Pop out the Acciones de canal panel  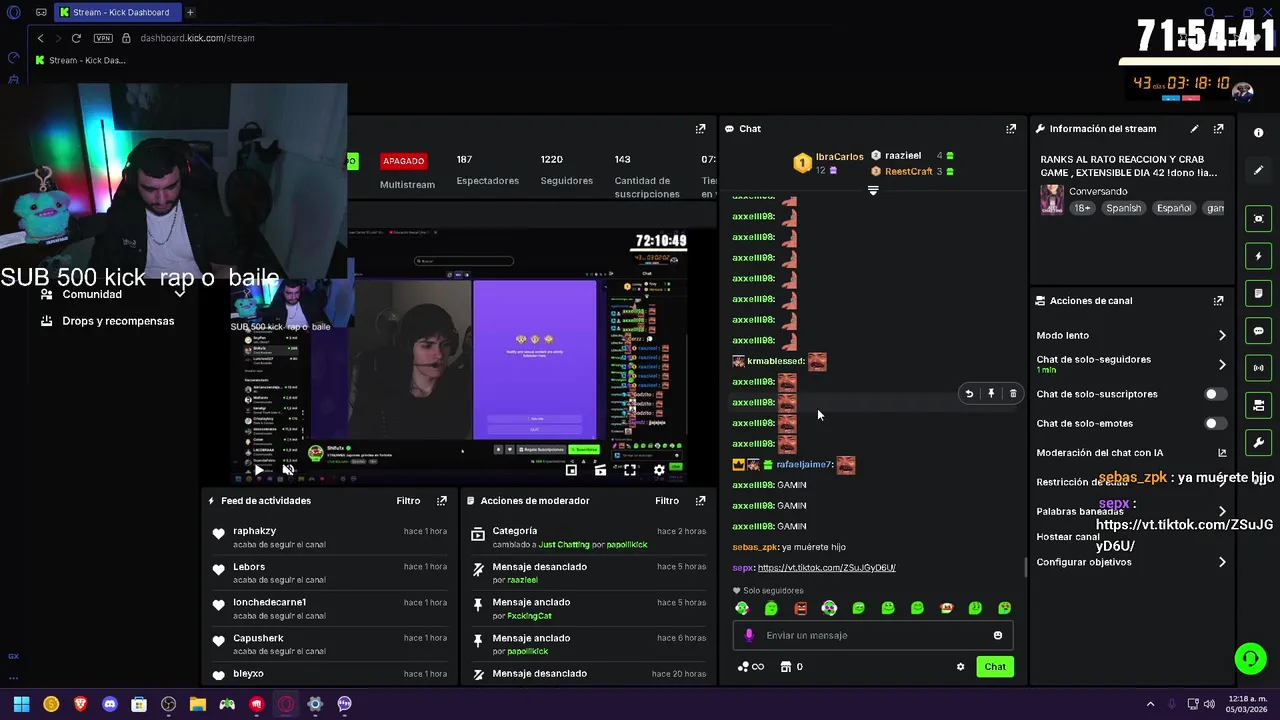tap(1218, 301)
